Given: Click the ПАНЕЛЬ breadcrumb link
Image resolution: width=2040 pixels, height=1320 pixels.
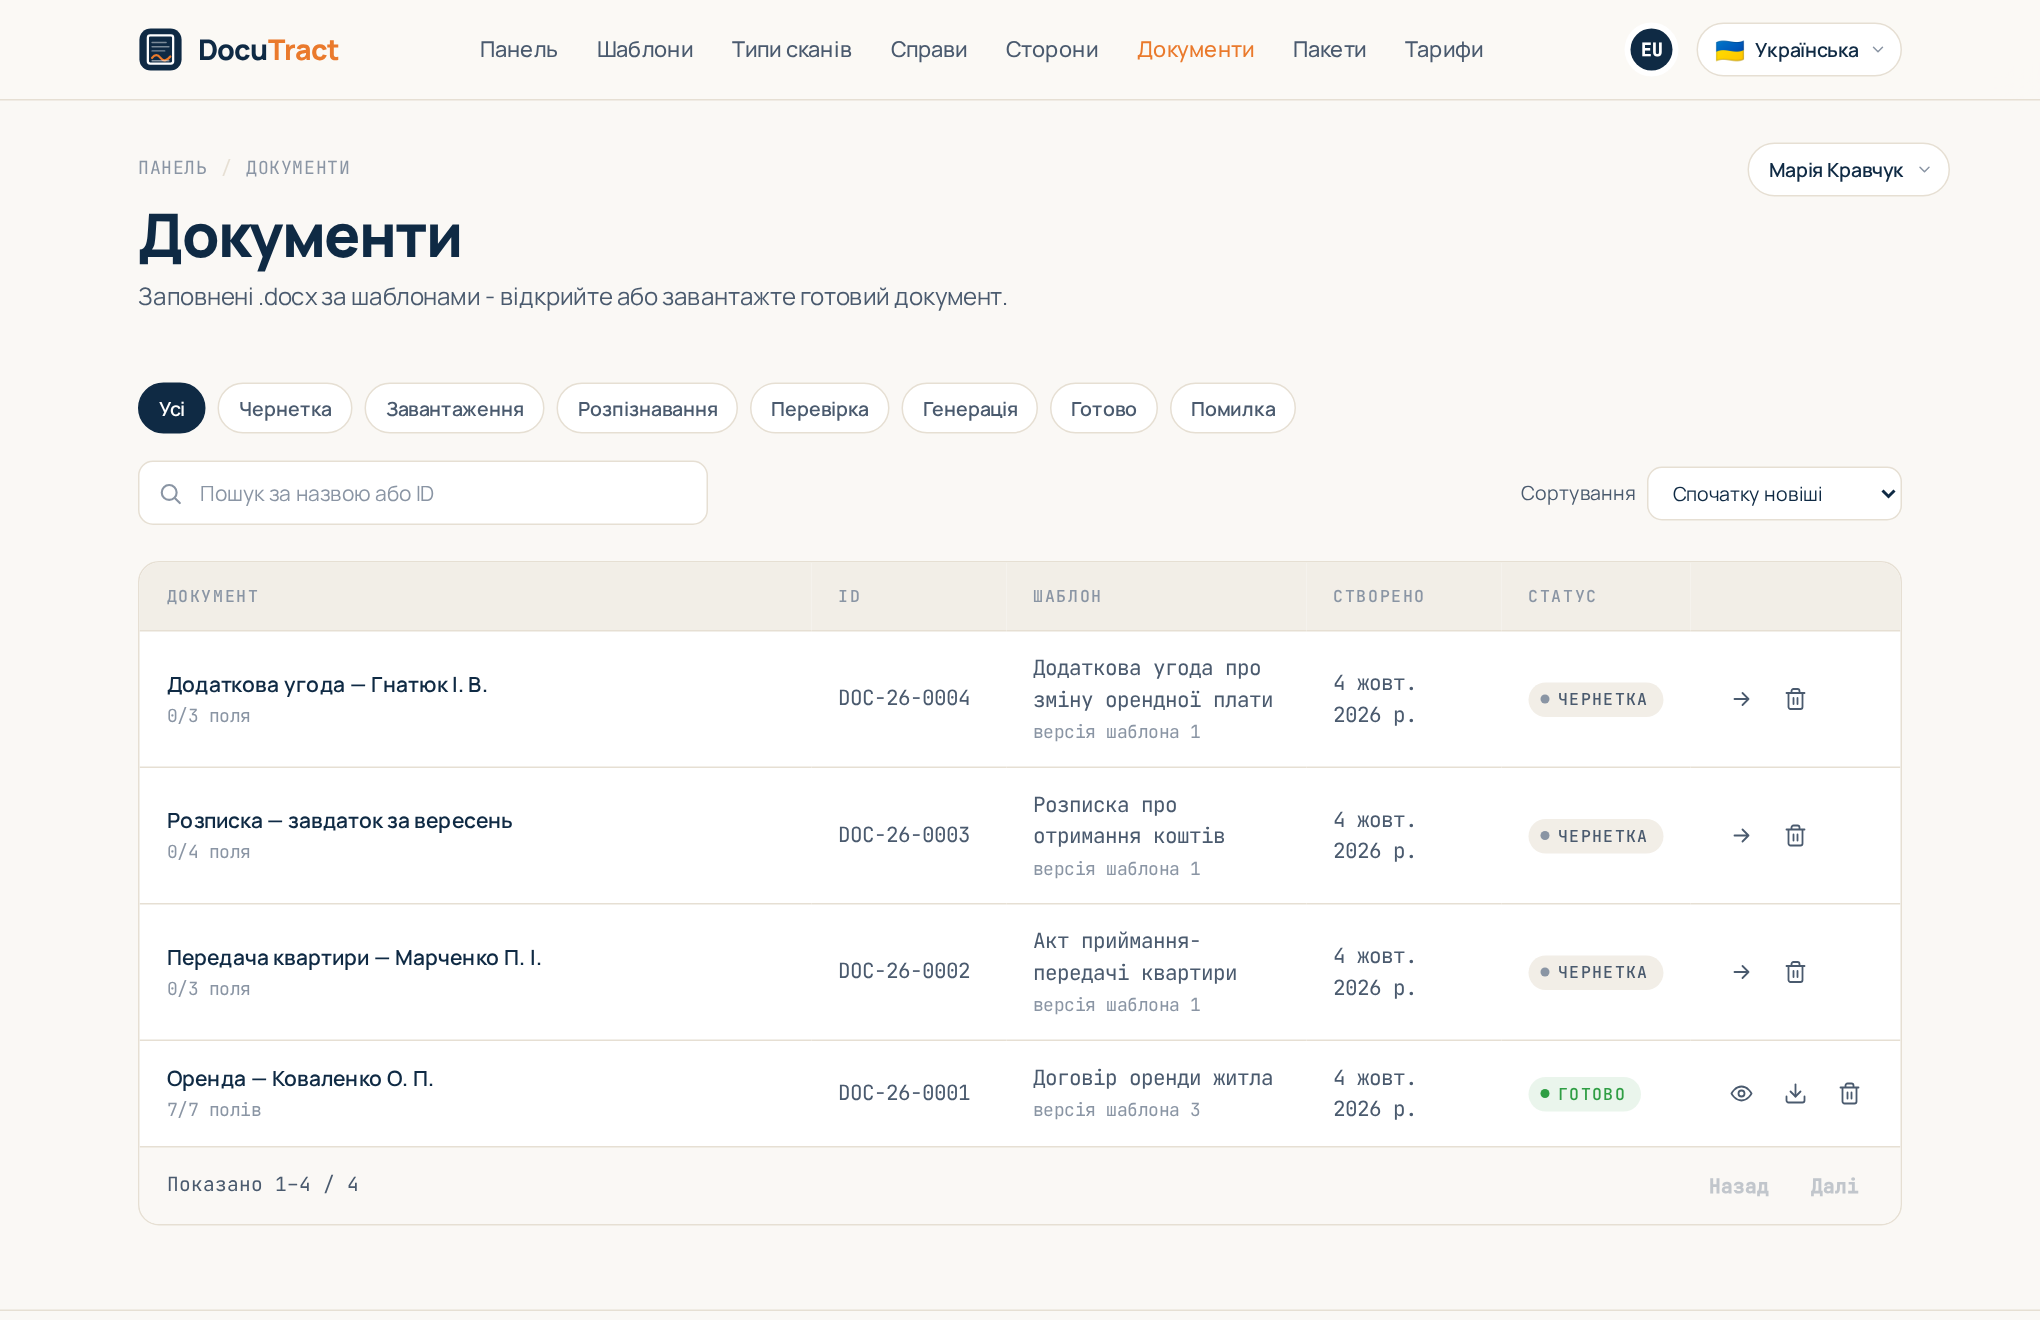Looking at the screenshot, I should [173, 167].
